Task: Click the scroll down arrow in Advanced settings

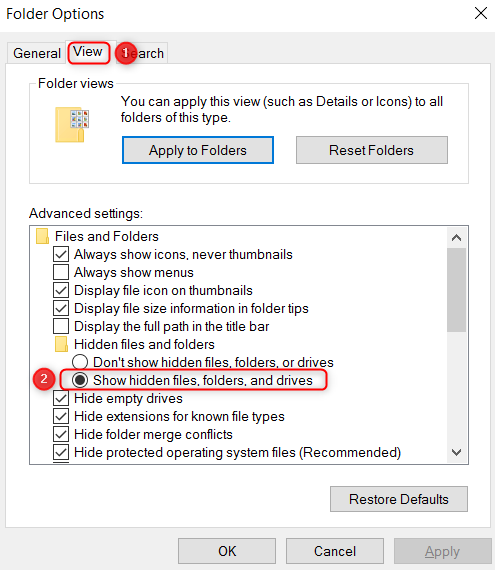Action: pos(456,452)
